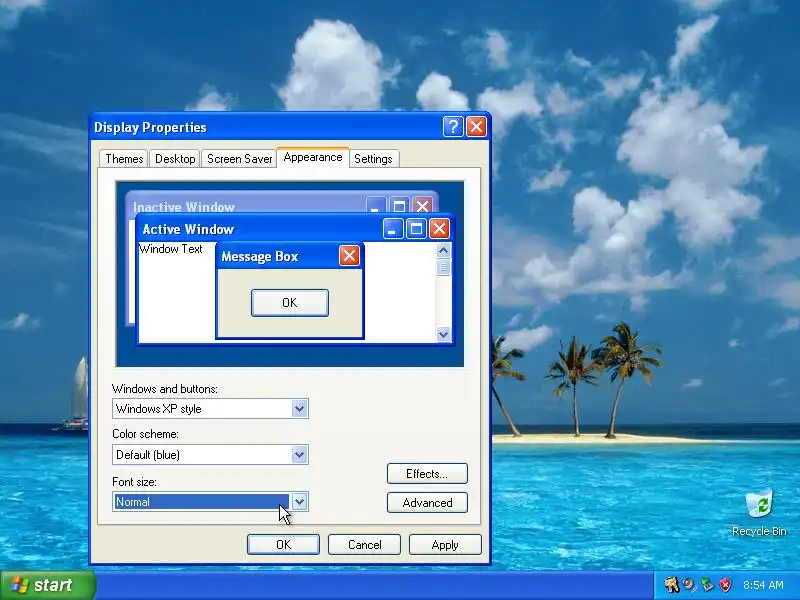Open the Desktop tab

coord(175,159)
